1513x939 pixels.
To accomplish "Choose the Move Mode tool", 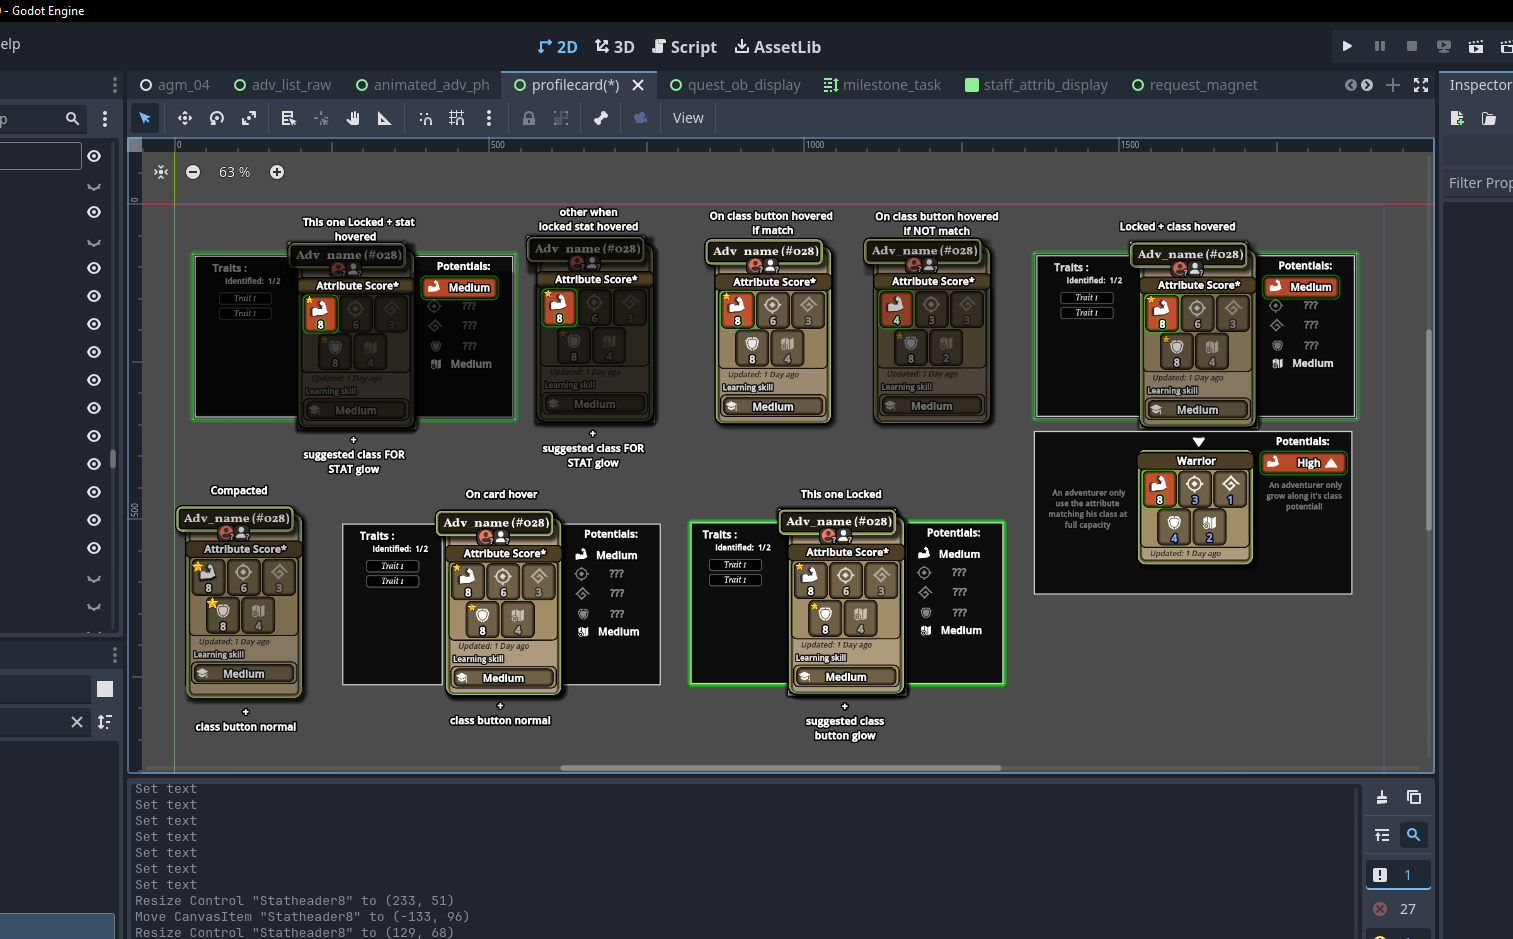I will point(185,118).
